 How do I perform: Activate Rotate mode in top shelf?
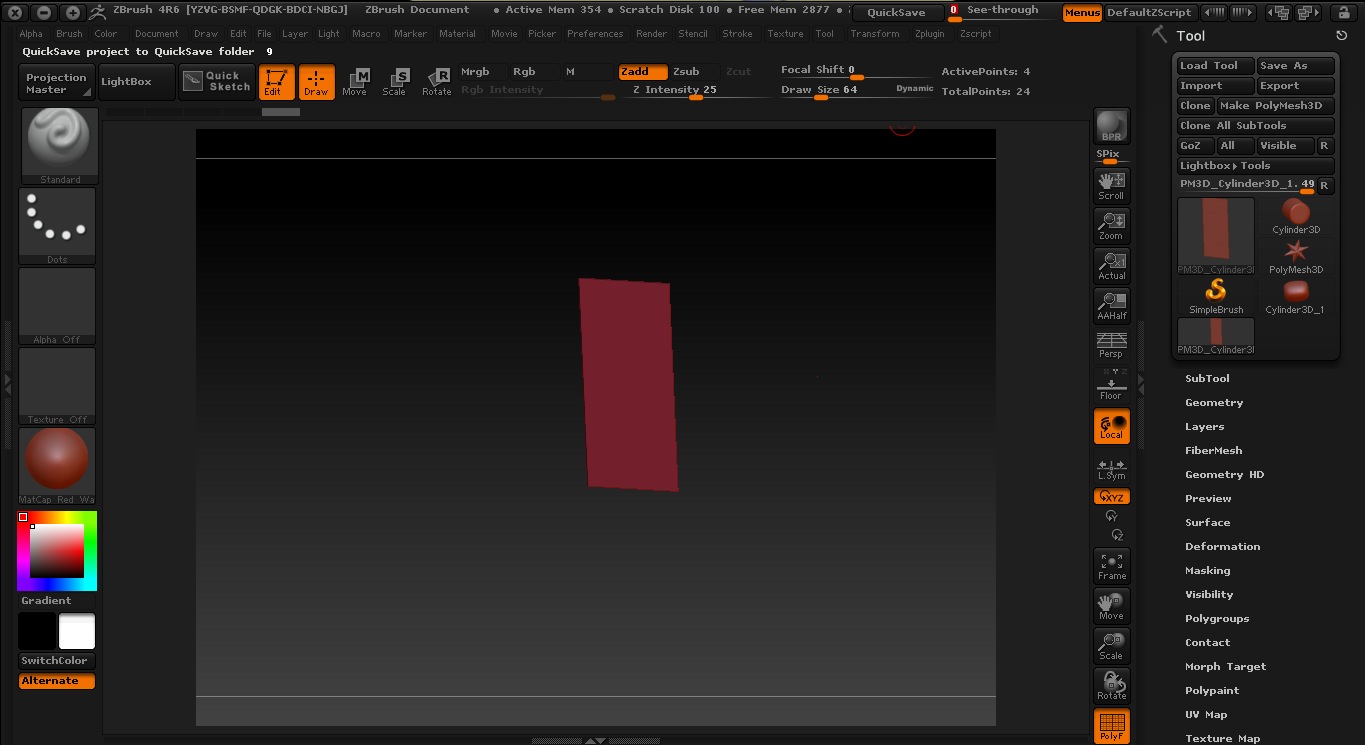[x=437, y=82]
